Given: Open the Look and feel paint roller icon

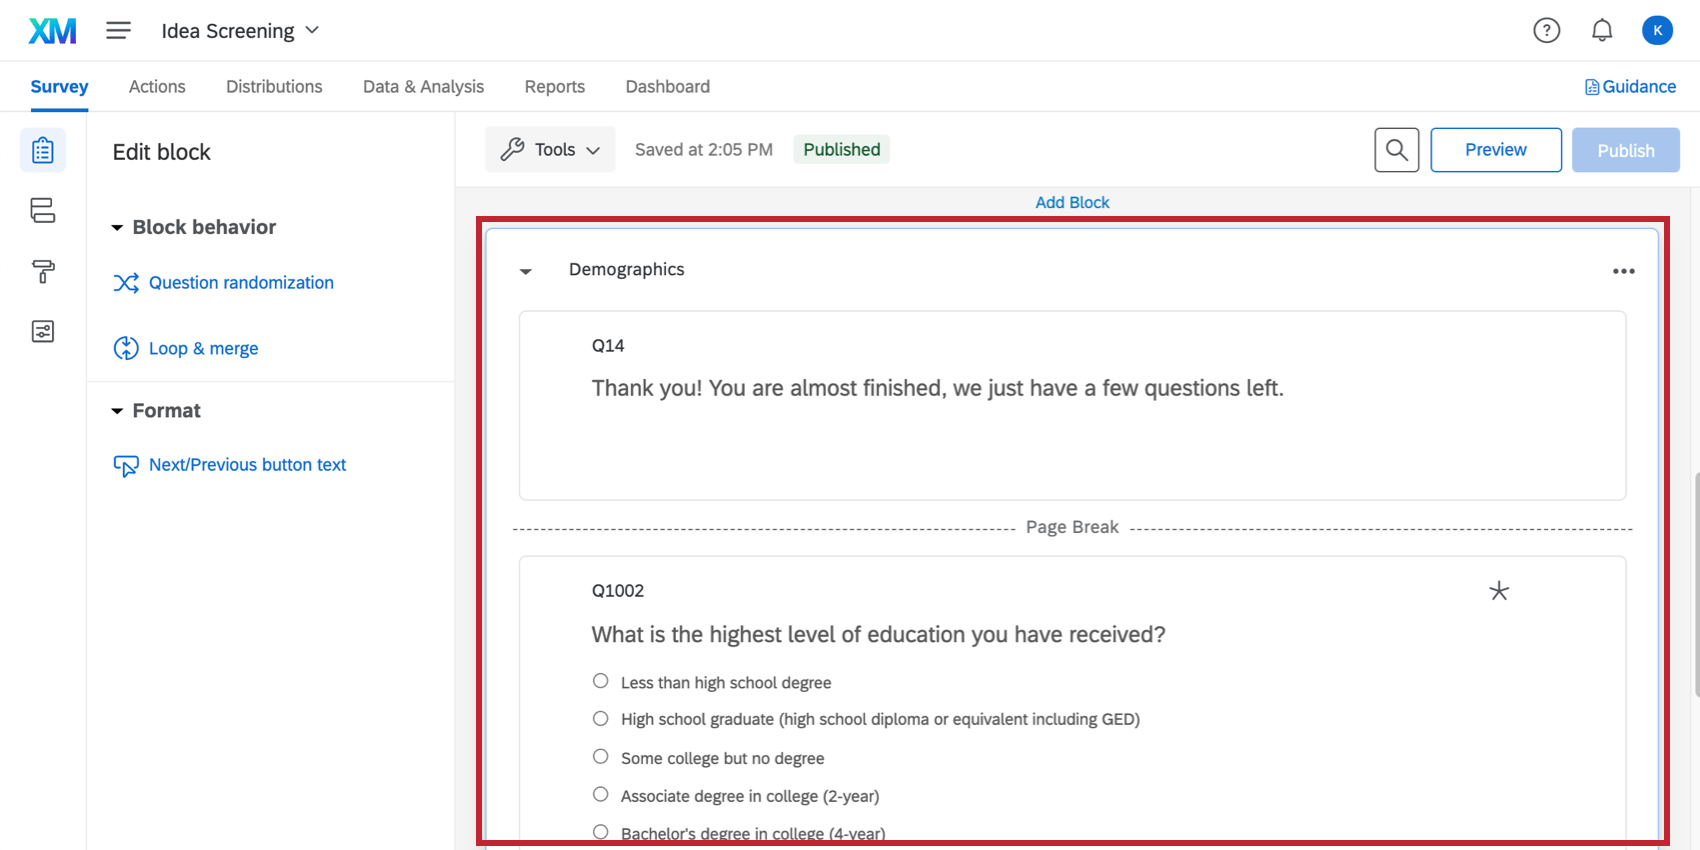Looking at the screenshot, I should click(x=42, y=271).
